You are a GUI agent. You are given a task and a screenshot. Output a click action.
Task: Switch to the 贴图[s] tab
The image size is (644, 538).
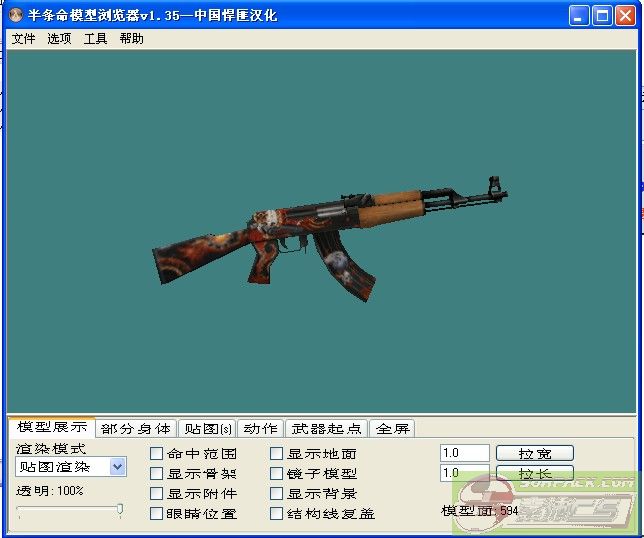(x=207, y=429)
